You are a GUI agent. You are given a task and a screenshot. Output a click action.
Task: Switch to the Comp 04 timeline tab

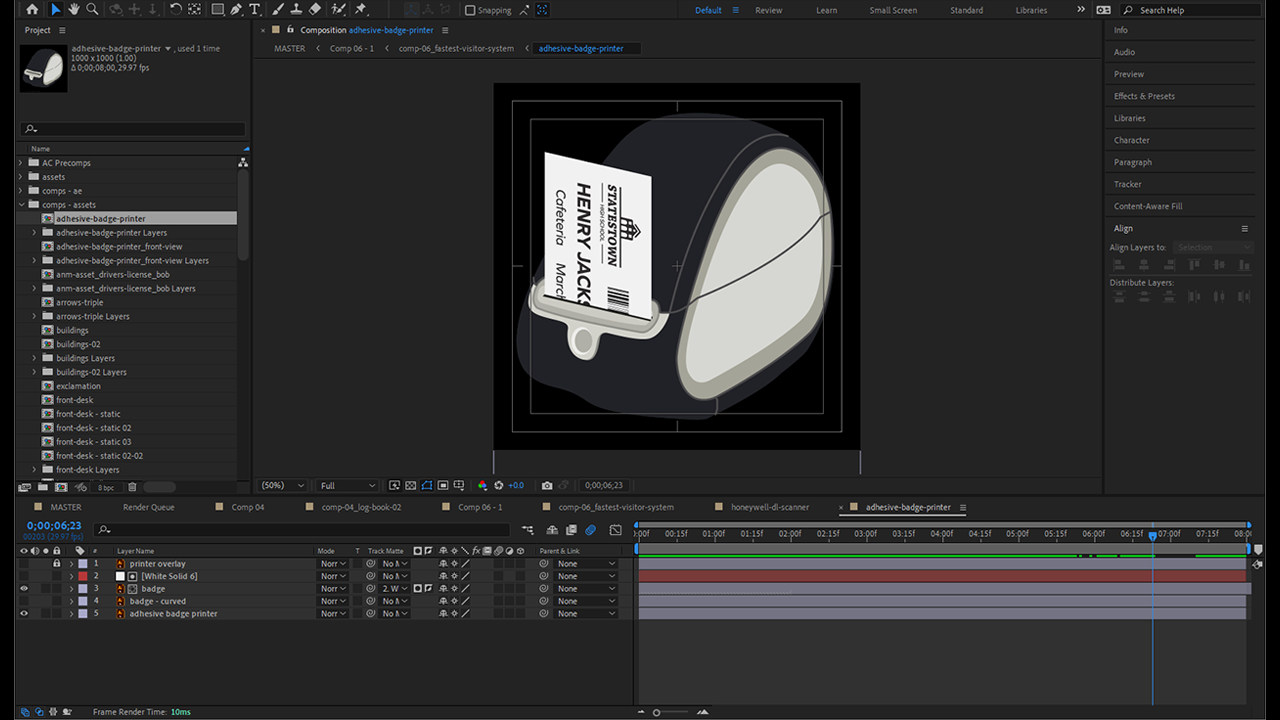[x=247, y=507]
